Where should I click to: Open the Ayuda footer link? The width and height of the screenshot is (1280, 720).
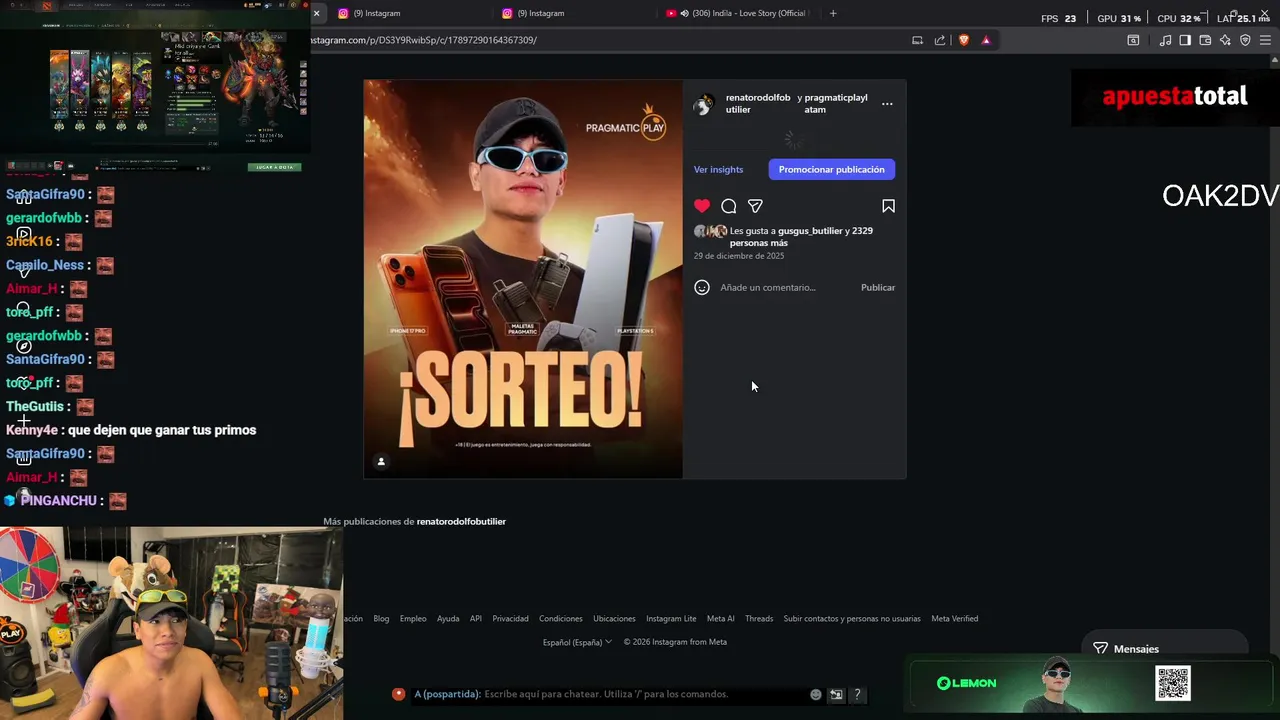[x=448, y=618]
